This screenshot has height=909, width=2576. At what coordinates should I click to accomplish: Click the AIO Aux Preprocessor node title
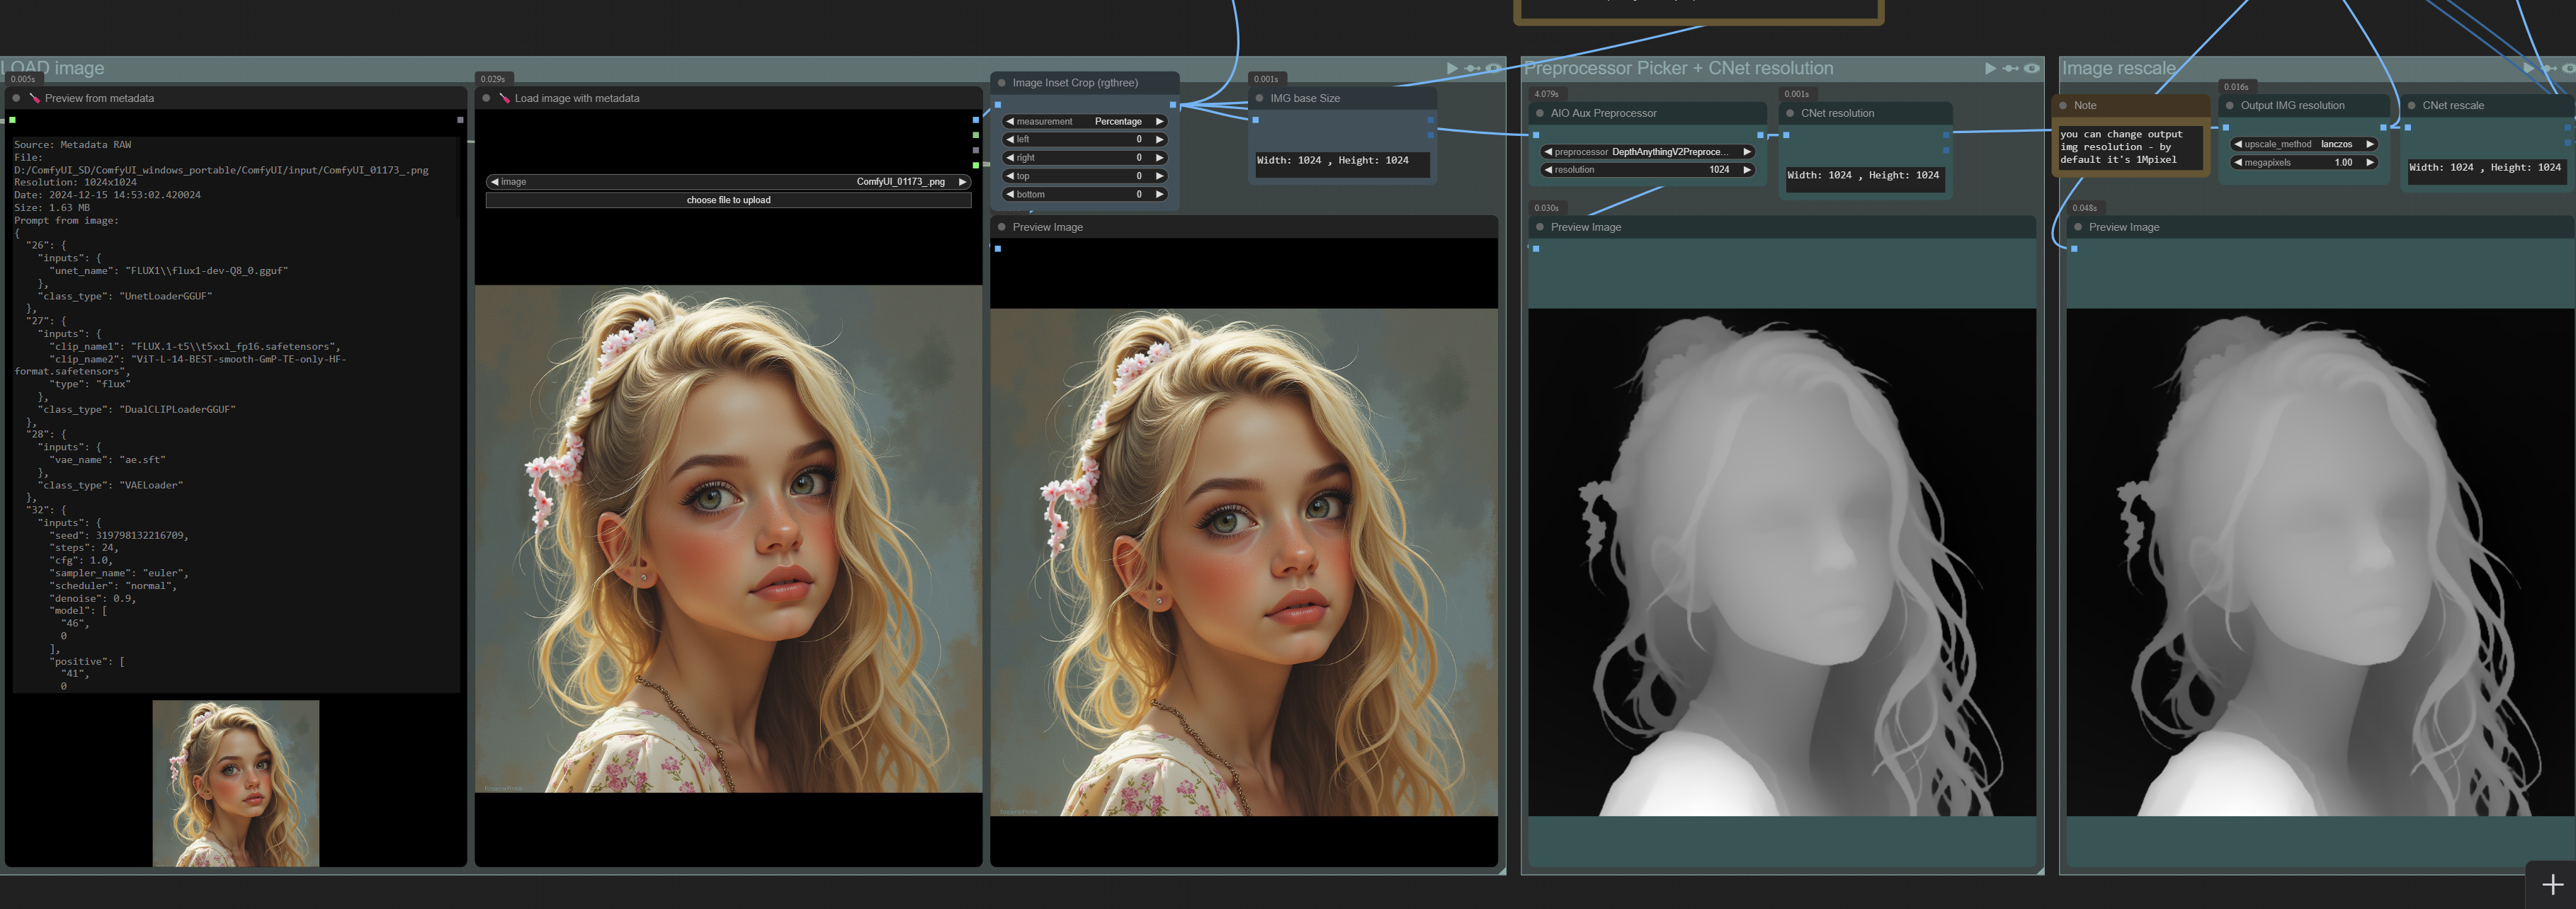pyautogui.click(x=1603, y=113)
